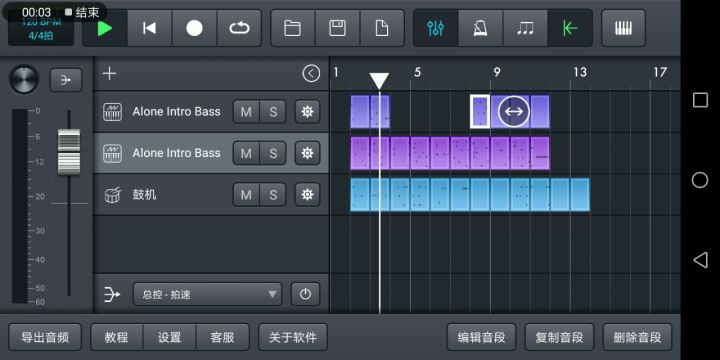Click the master volume fader handle
Screen dimensions: 720x360
click(x=69, y=152)
